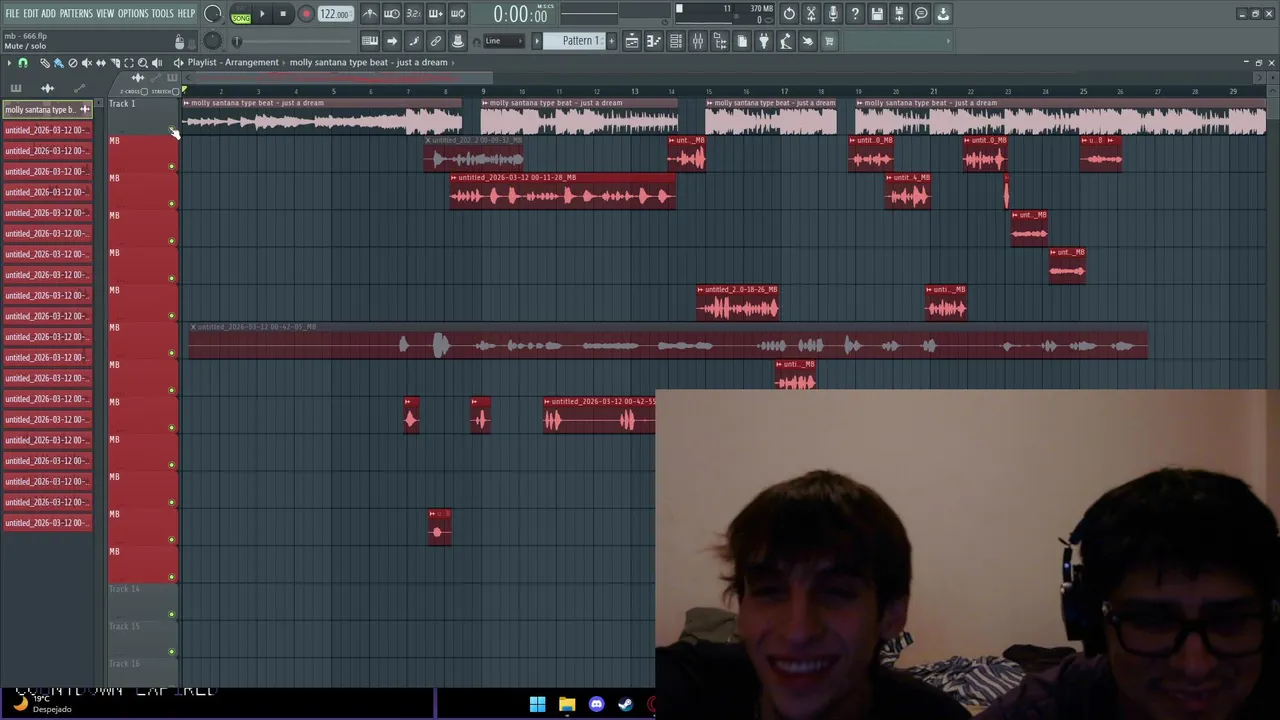This screenshot has width=1280, height=720.
Task: Select the Zoom tool in playlist toolbar
Action: (x=142, y=63)
